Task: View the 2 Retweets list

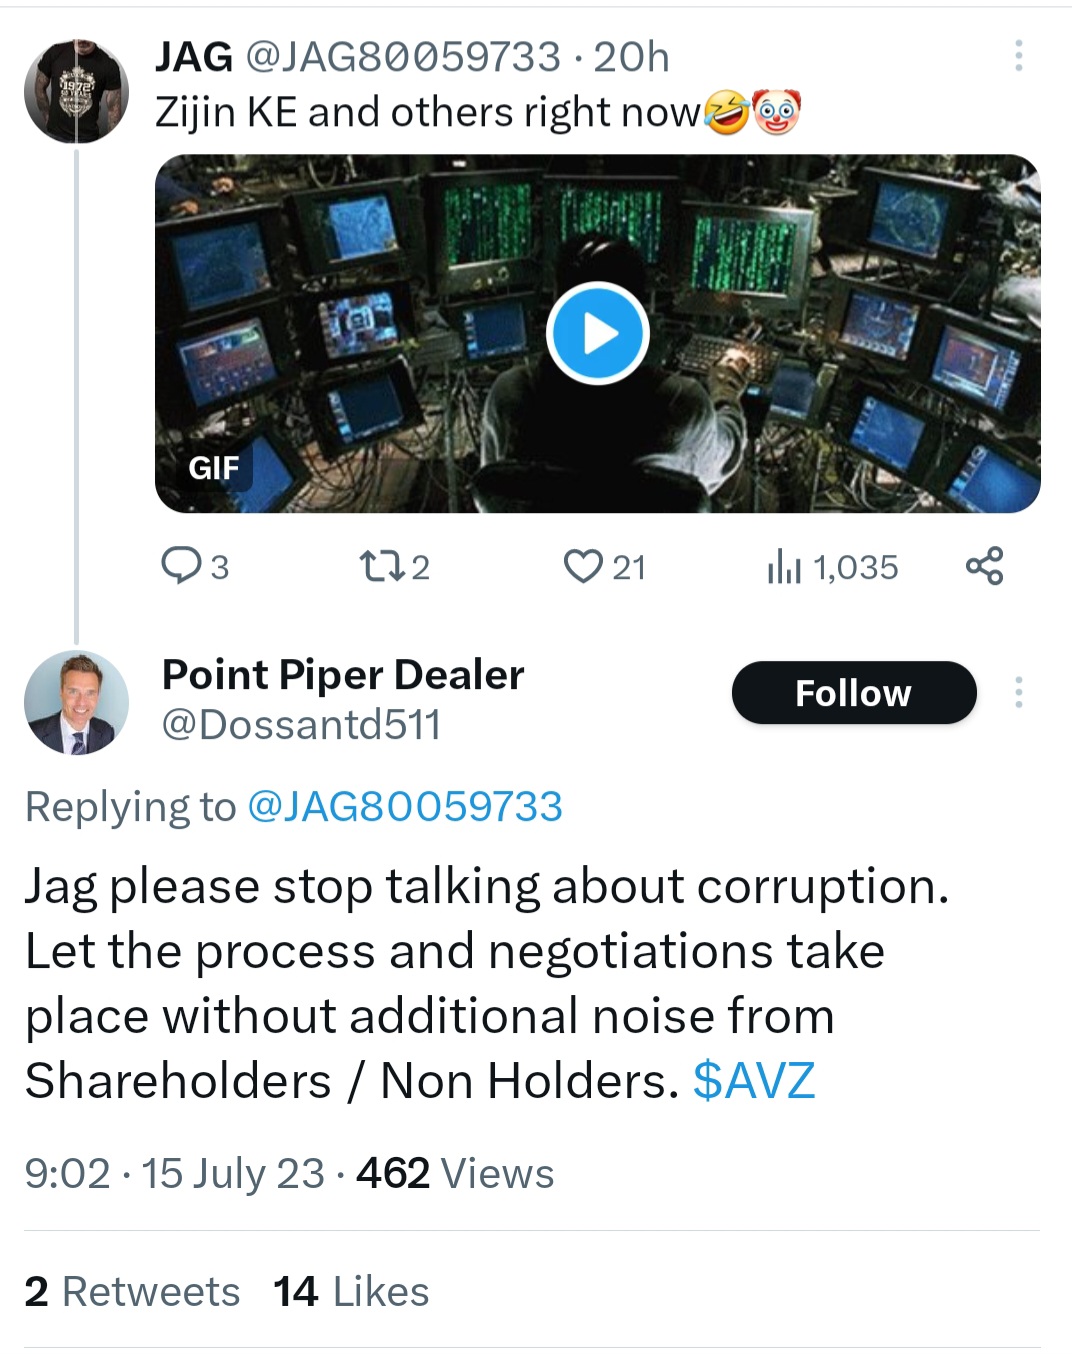Action: tap(132, 1291)
